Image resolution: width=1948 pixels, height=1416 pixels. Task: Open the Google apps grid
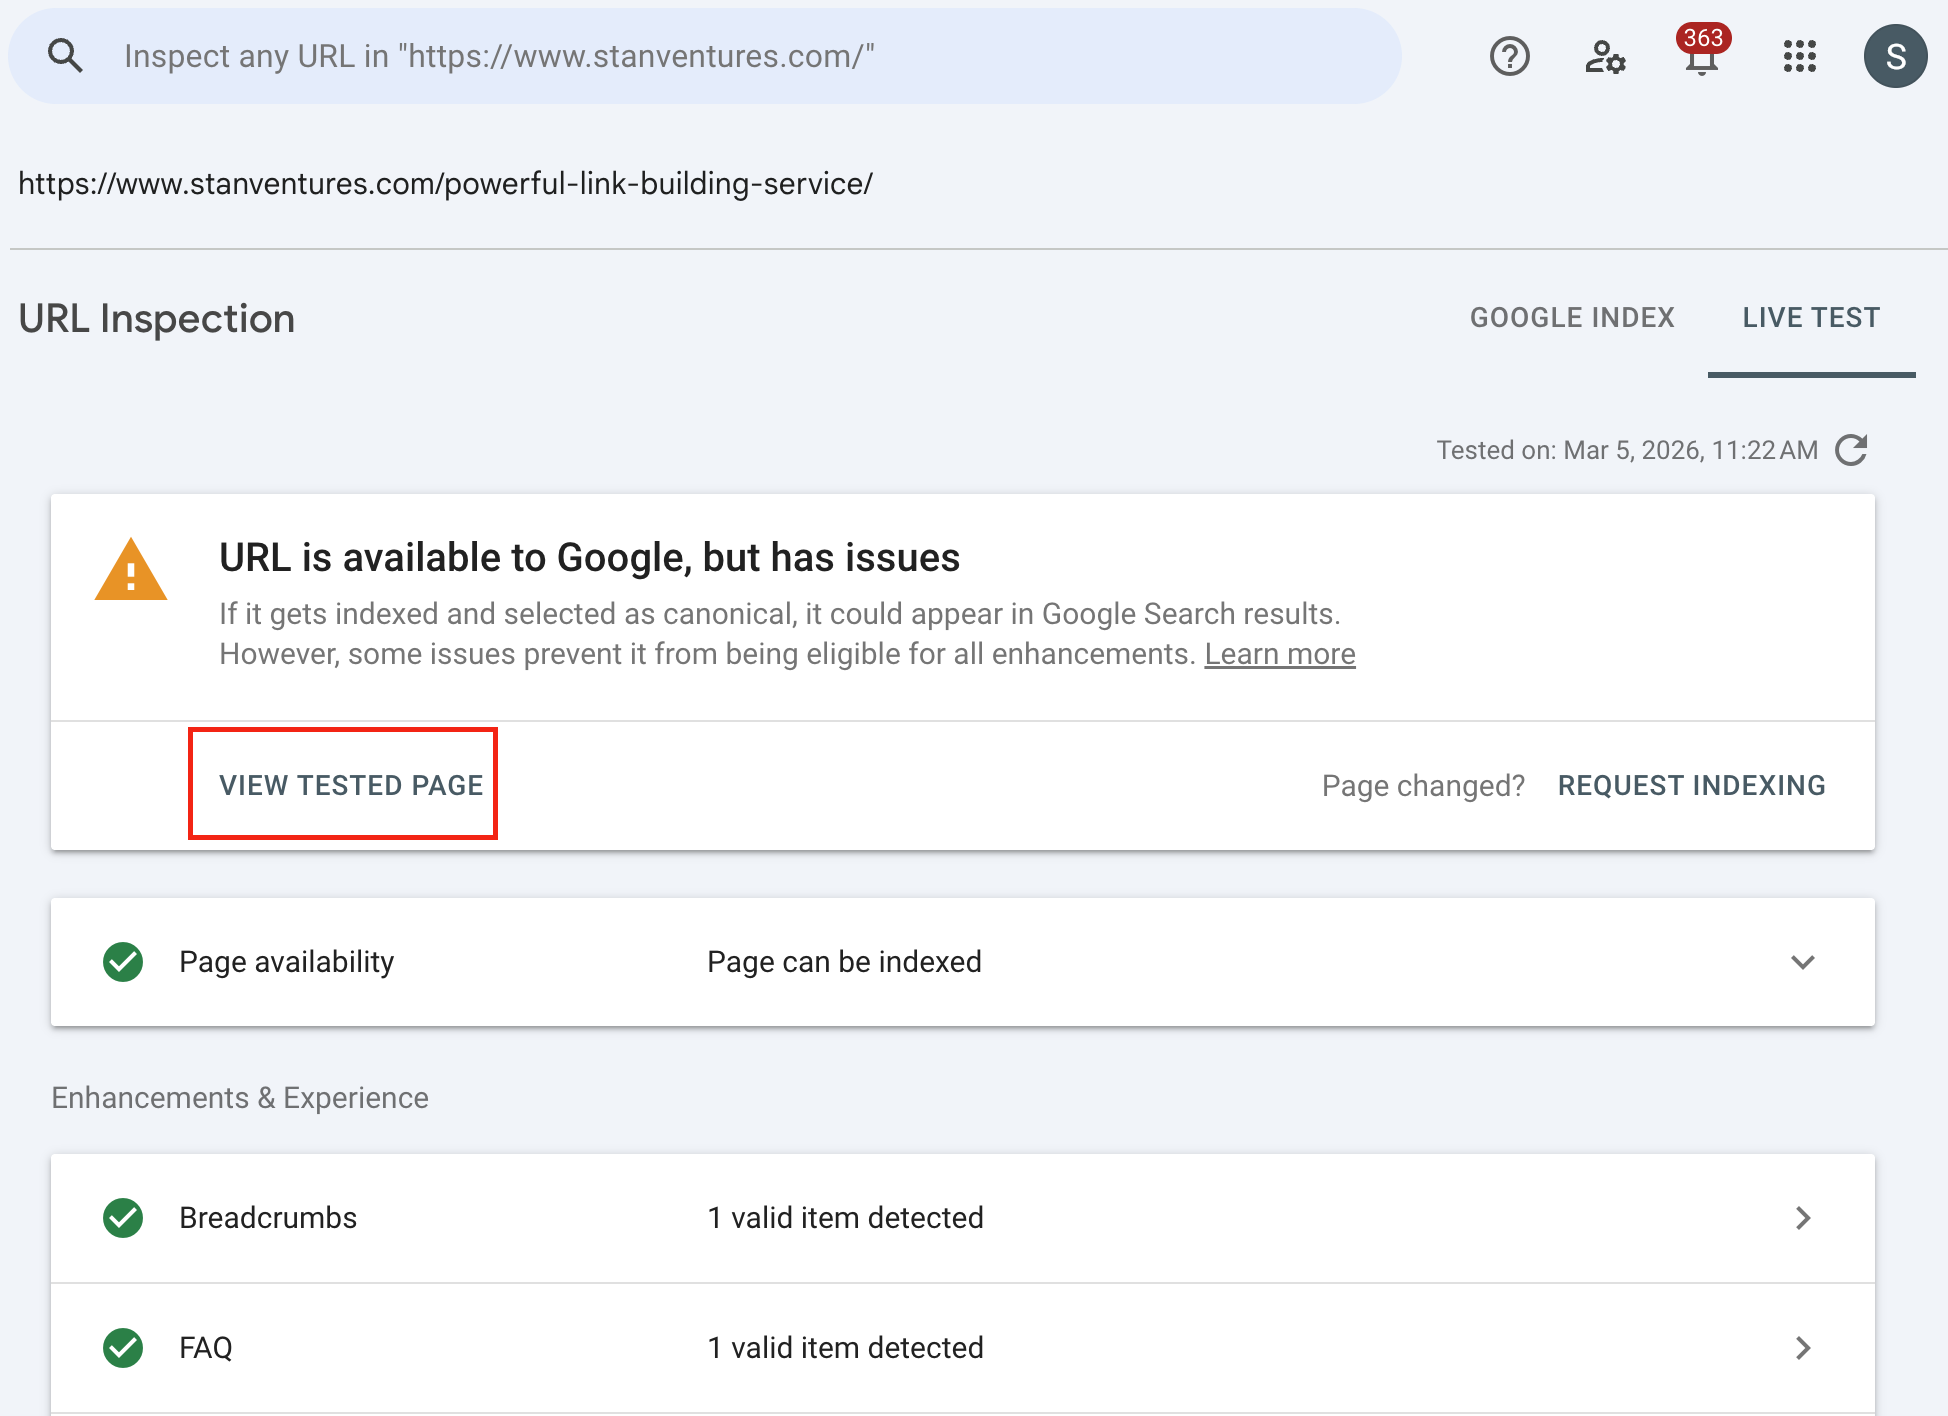1799,58
